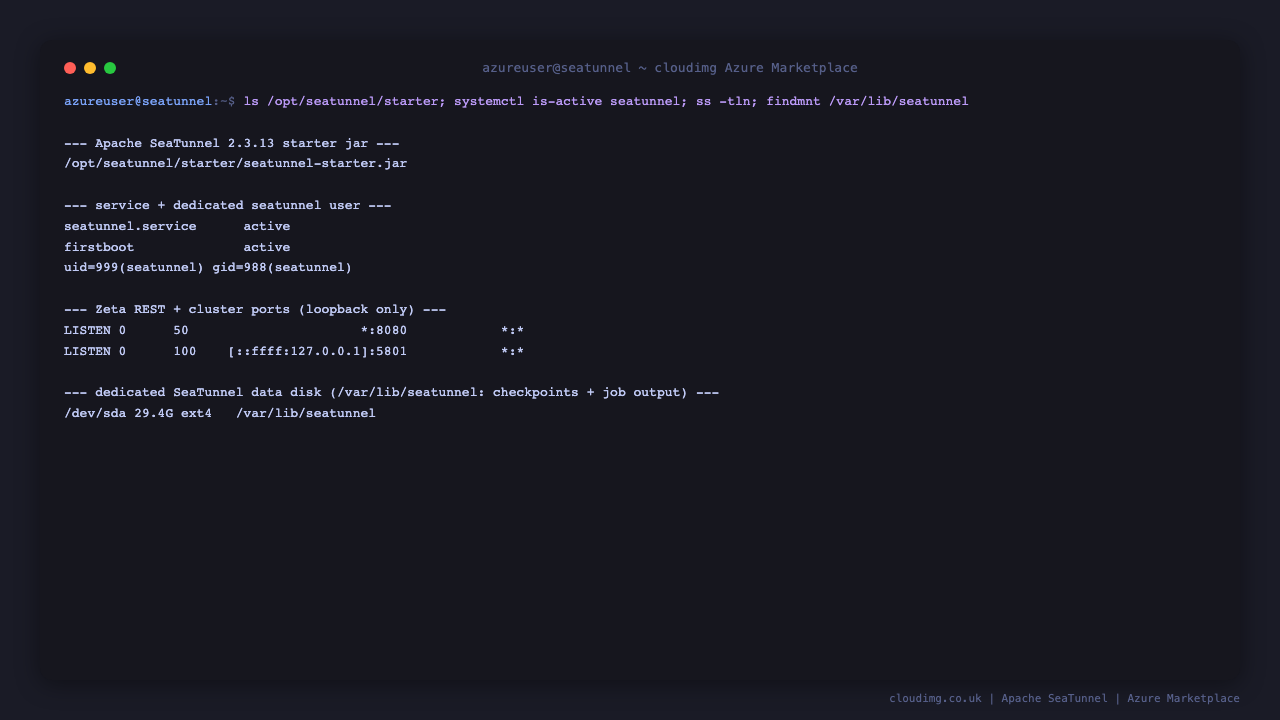Click the systemctl is-active seatunnel command
1280x720 pixels.
coord(567,101)
